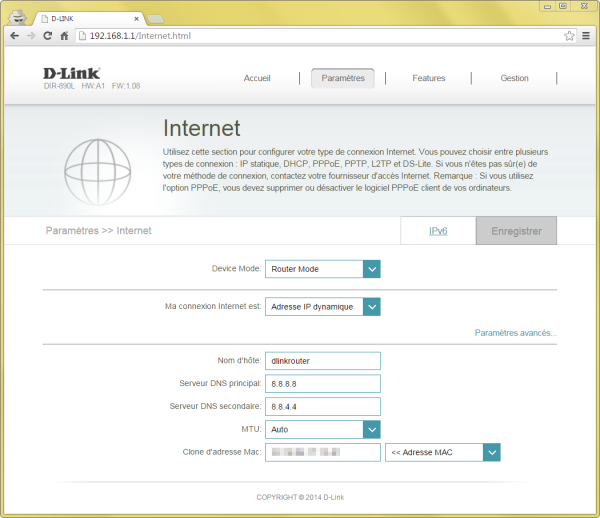Open the Accueil menu
Image resolution: width=600 pixels, height=518 pixels.
point(257,78)
